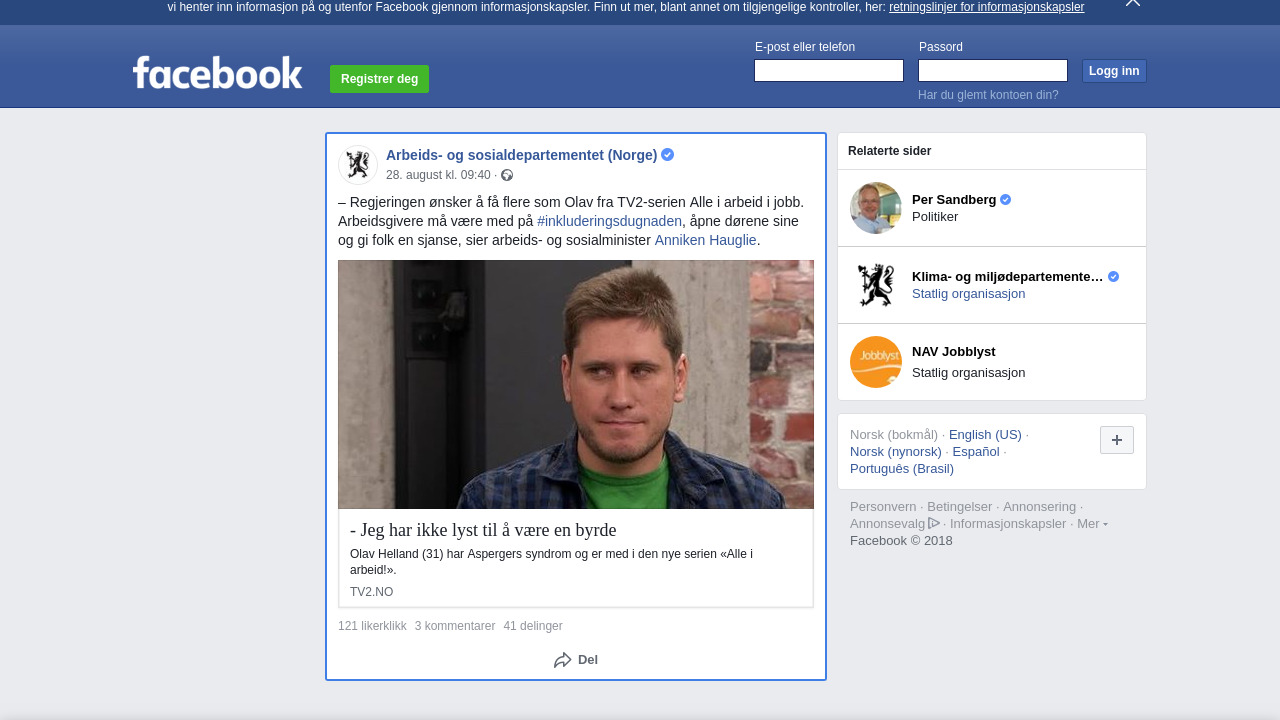
Task: Switch language to English (US)
Action: coord(985,435)
